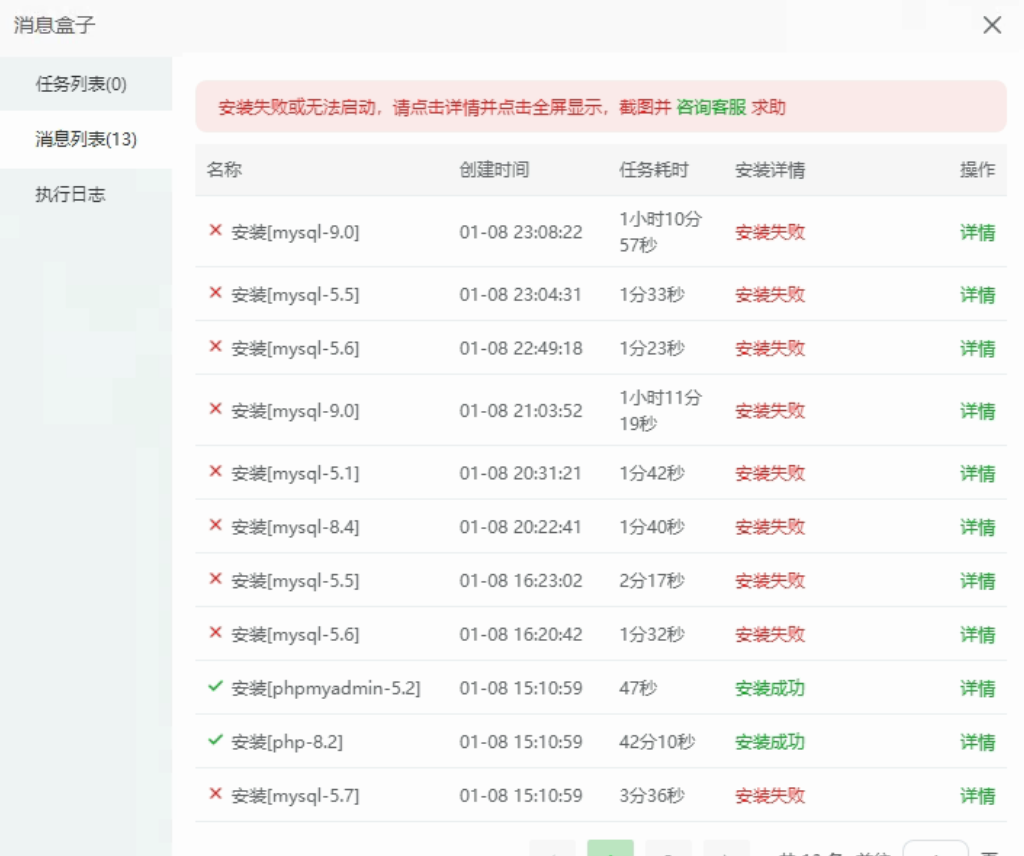The image size is (1024, 856).
Task: Click the red X icon for mysql-5.5 at 16:23:02
Action: 215,580
